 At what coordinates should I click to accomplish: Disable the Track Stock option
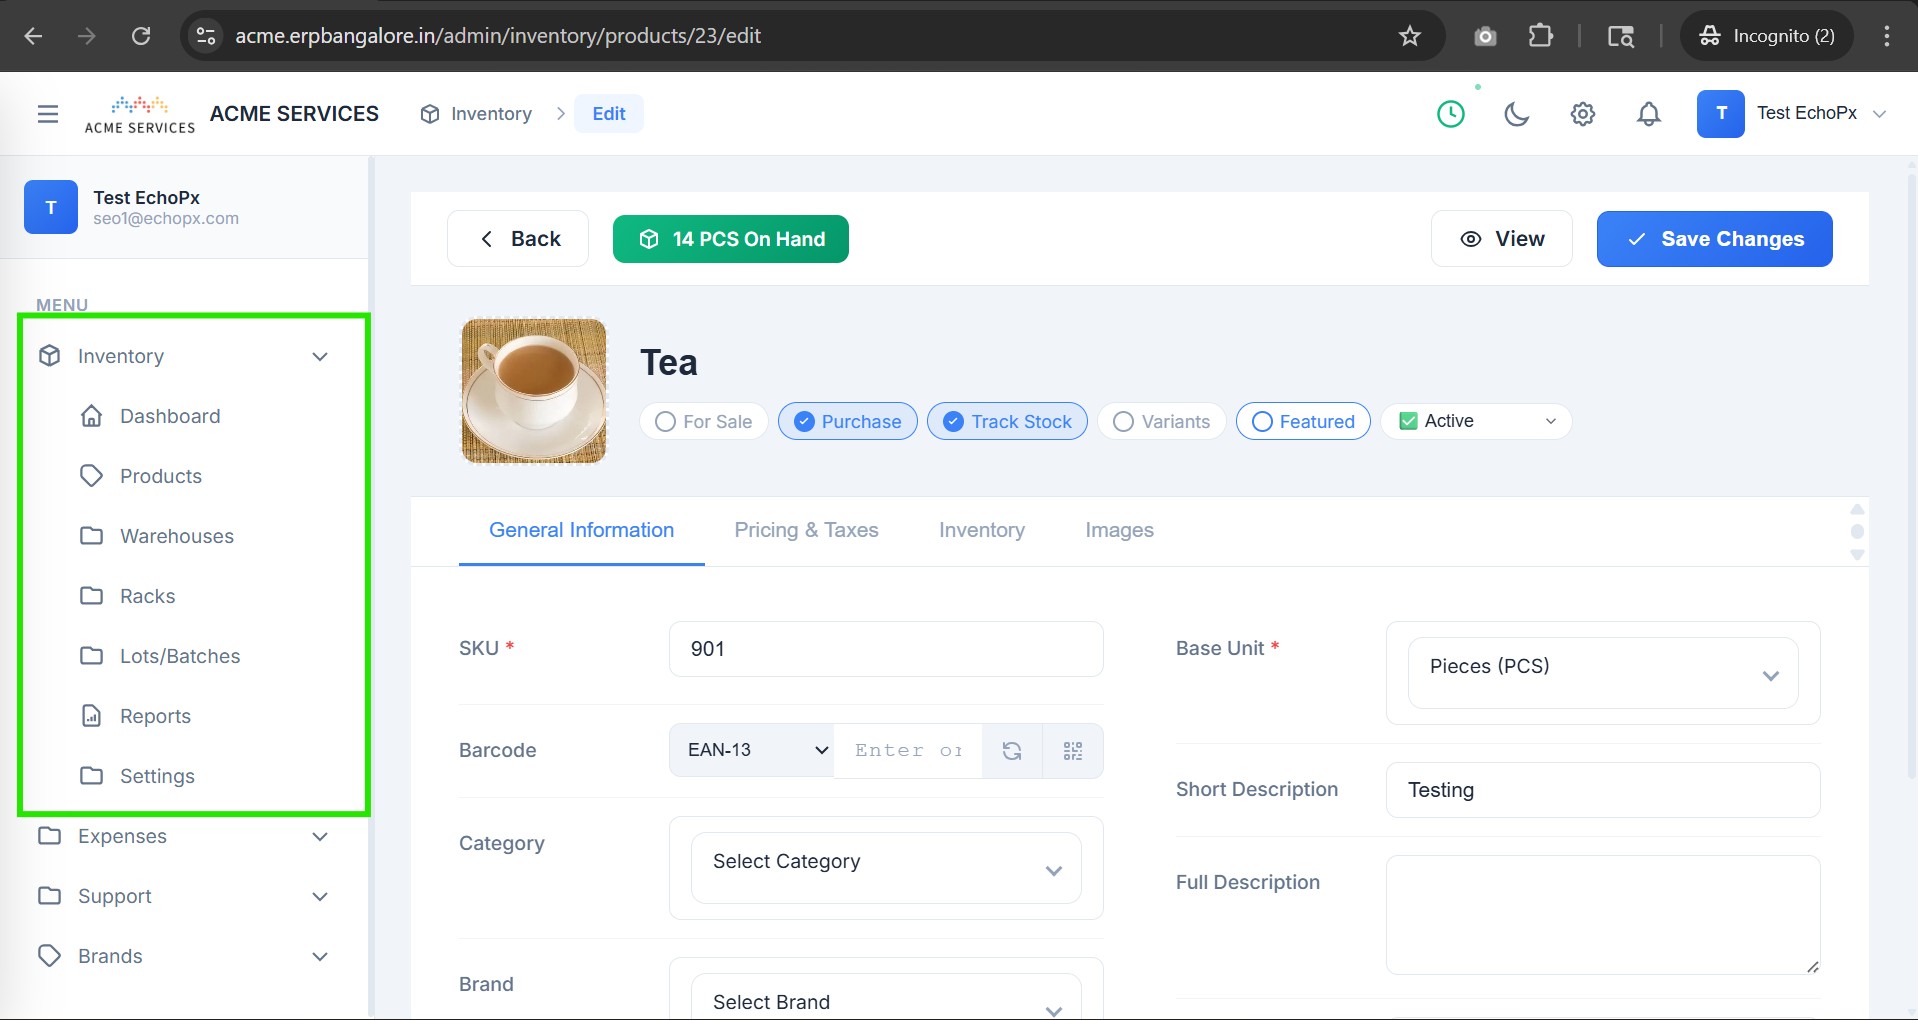[1007, 422]
